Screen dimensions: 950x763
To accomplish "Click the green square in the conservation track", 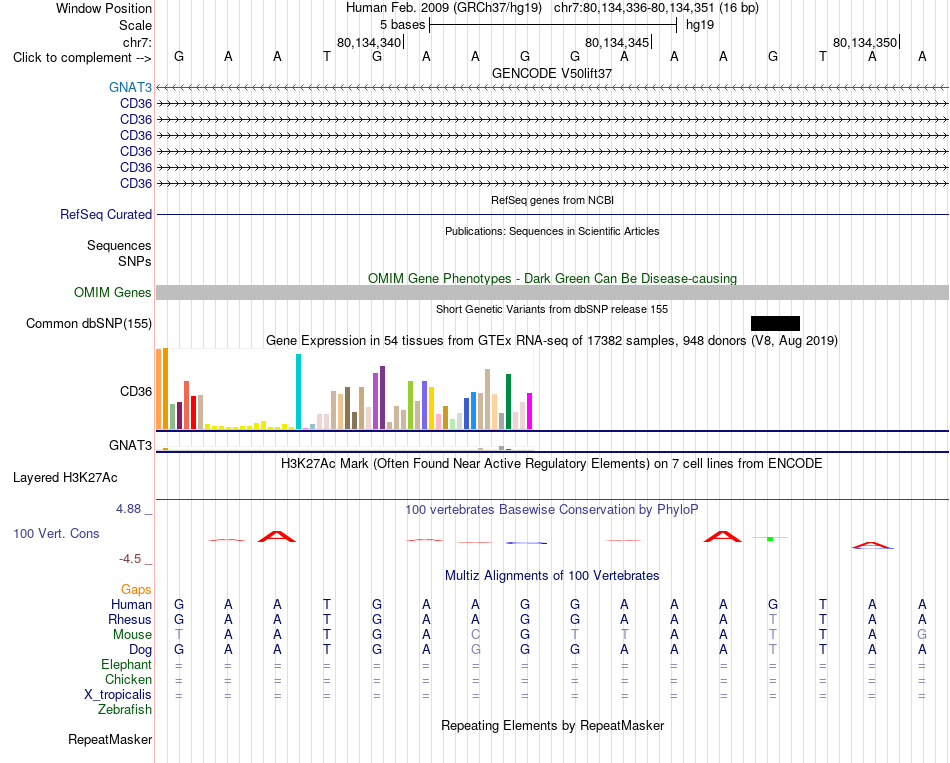I will click(770, 538).
